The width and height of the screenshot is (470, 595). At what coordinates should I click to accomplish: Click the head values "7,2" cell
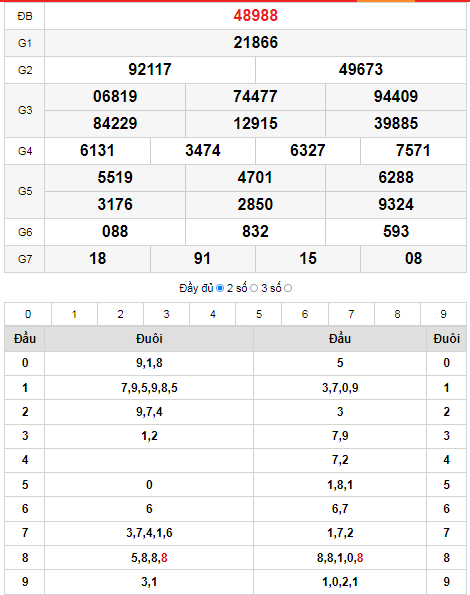tap(340, 460)
